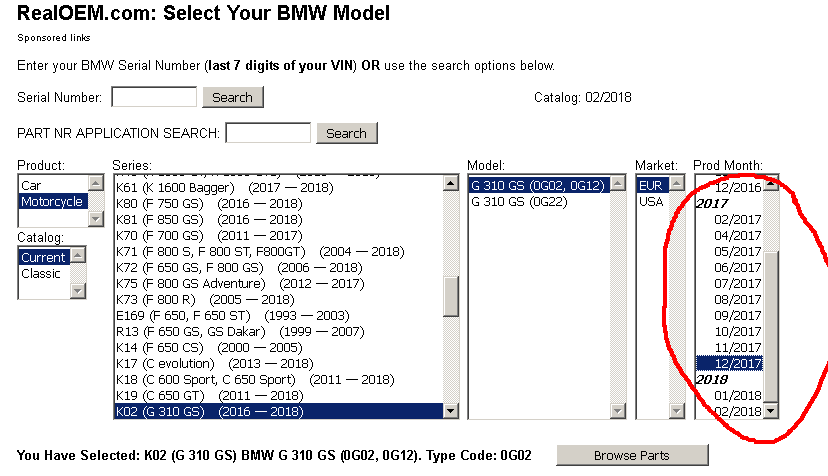The height and width of the screenshot is (476, 828).
Task: Select K72 (F 650 GS, F 800 GS) series
Action: pyautogui.click(x=279, y=267)
